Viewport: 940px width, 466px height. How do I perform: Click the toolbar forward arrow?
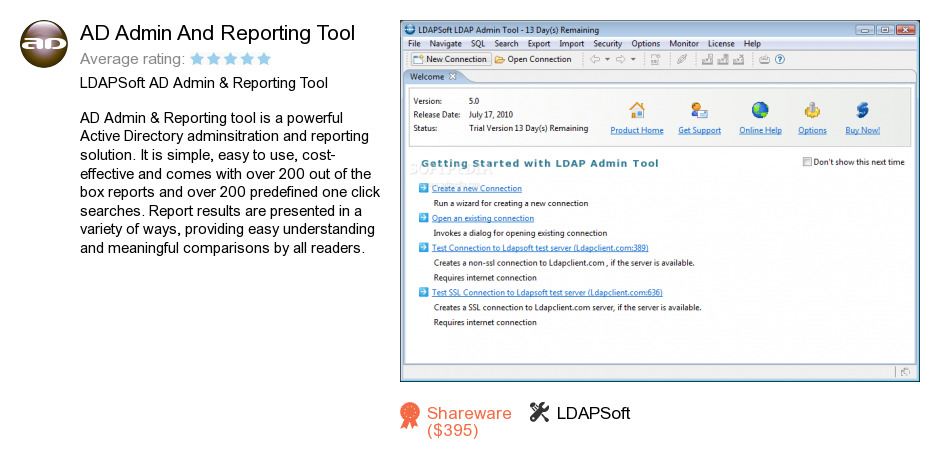[620, 59]
